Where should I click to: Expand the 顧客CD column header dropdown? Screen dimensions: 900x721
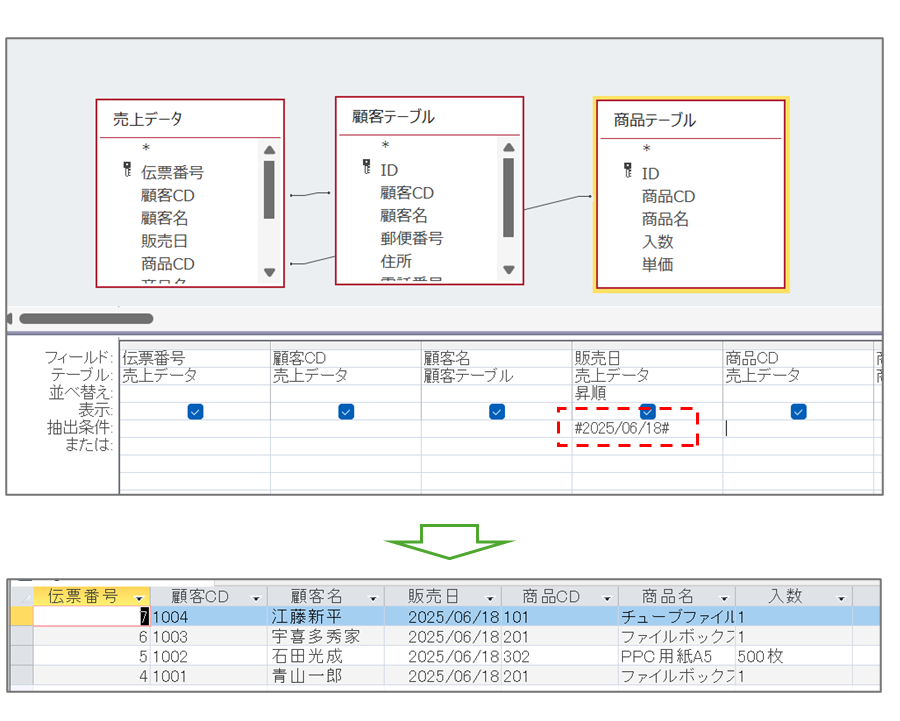[x=258, y=597]
